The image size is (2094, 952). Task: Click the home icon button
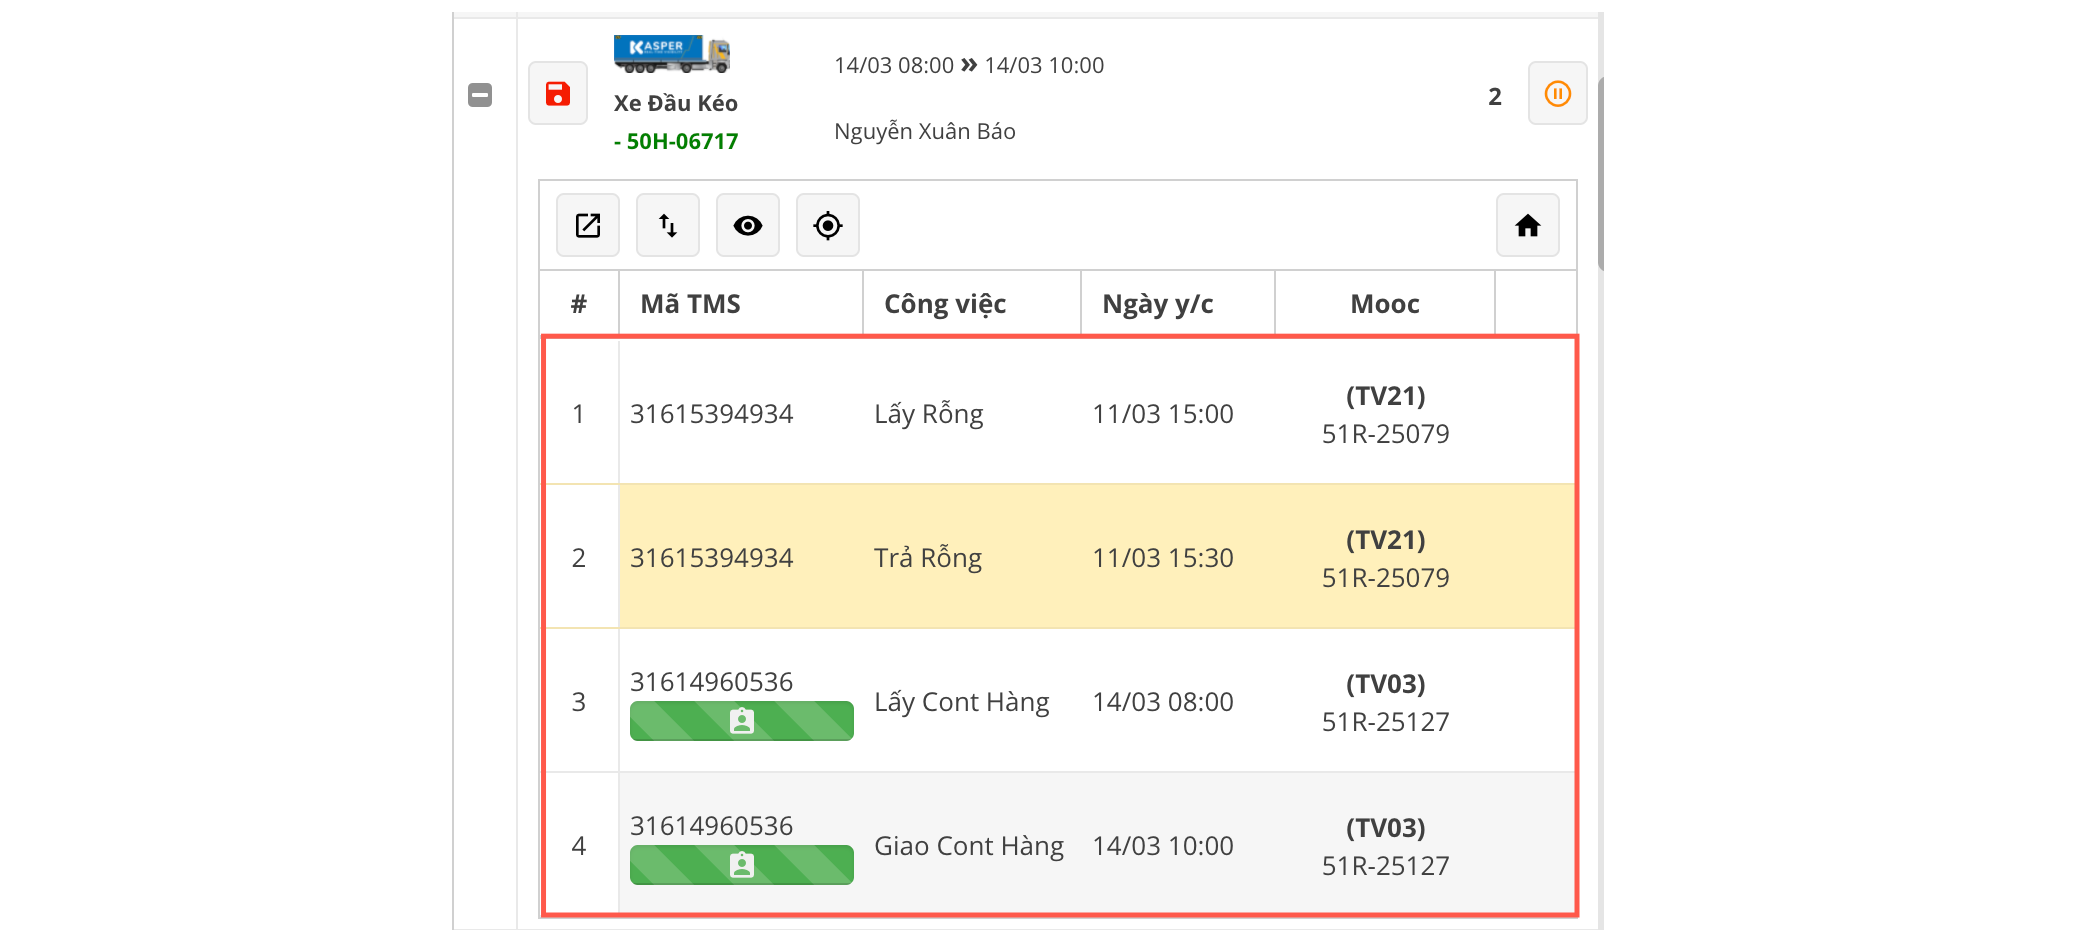tap(1527, 226)
